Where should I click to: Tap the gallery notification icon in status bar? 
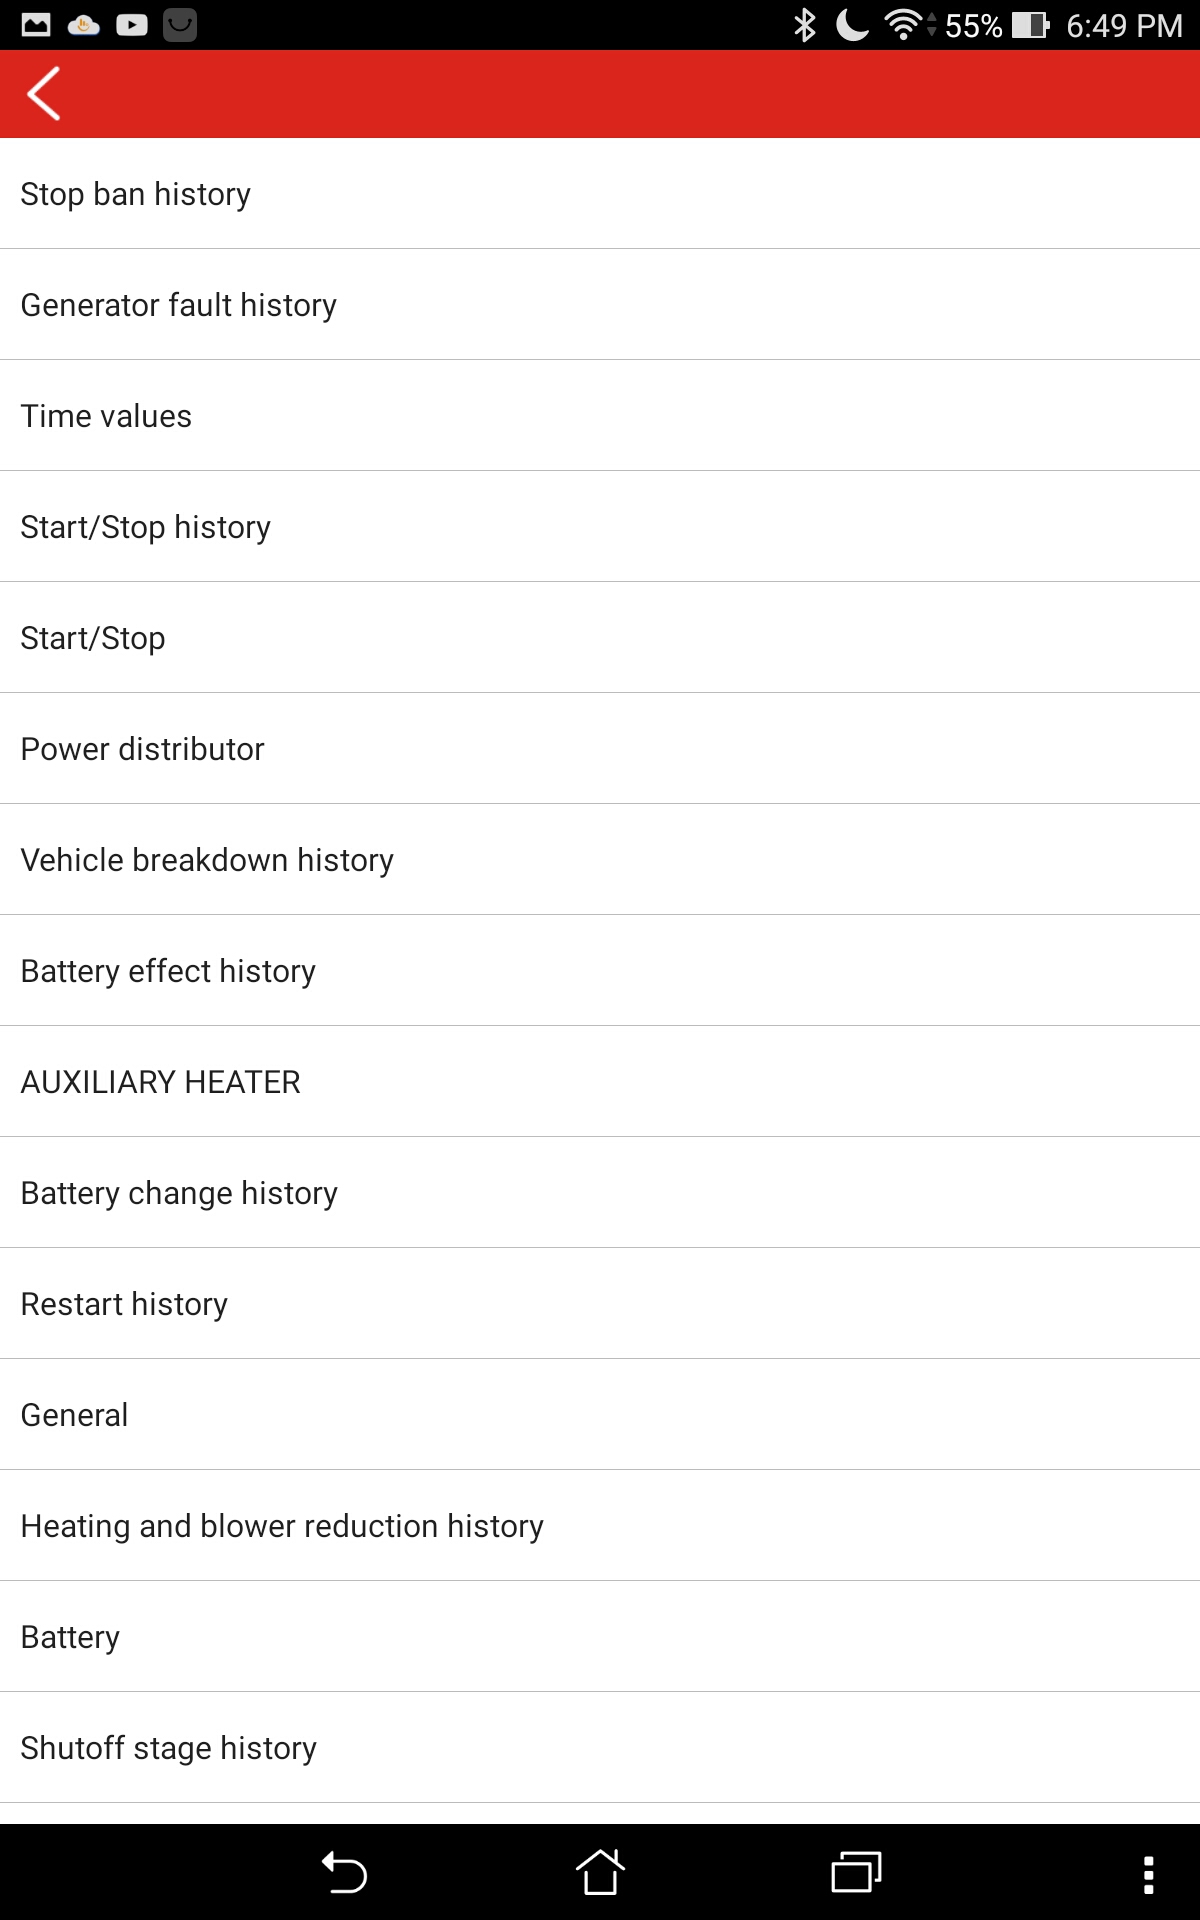[x=36, y=25]
